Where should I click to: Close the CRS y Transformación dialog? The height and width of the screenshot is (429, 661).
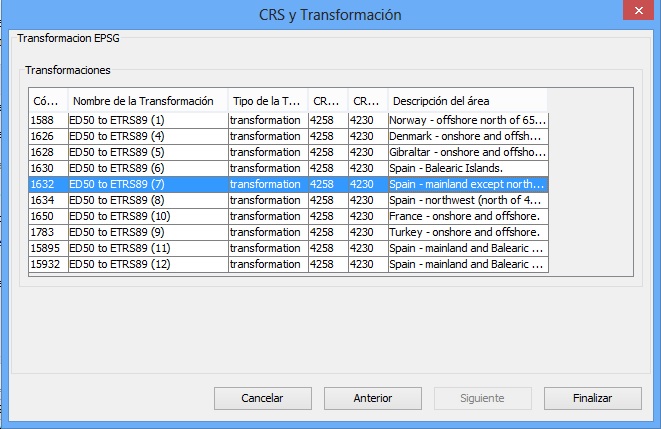(638, 10)
